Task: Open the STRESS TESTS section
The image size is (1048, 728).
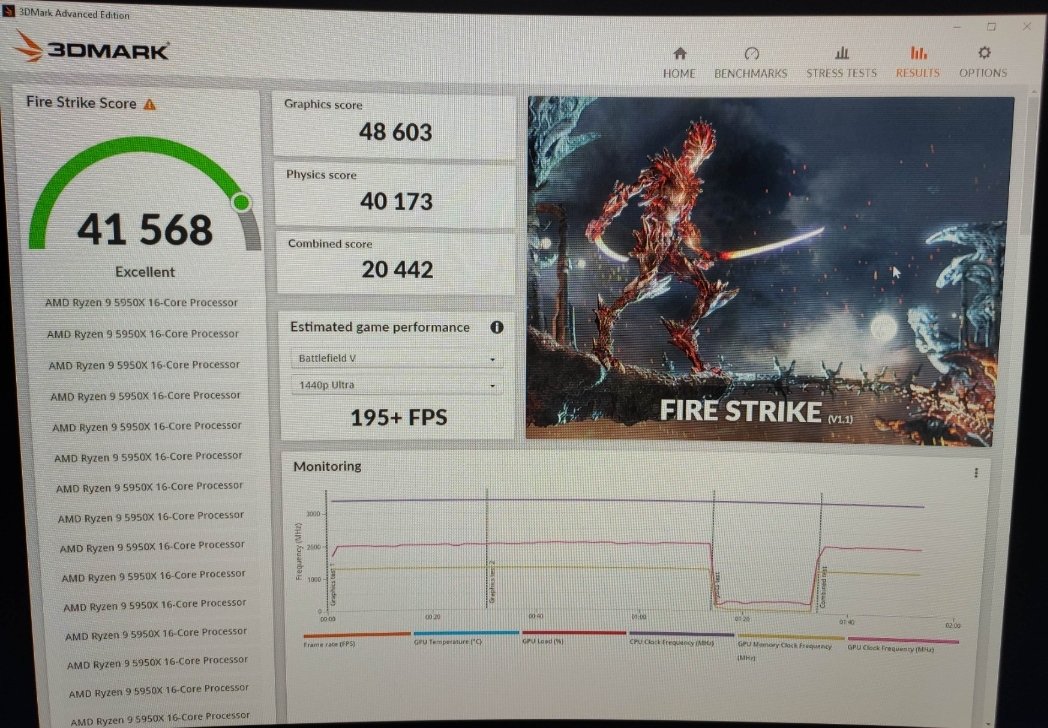Action: coord(841,62)
